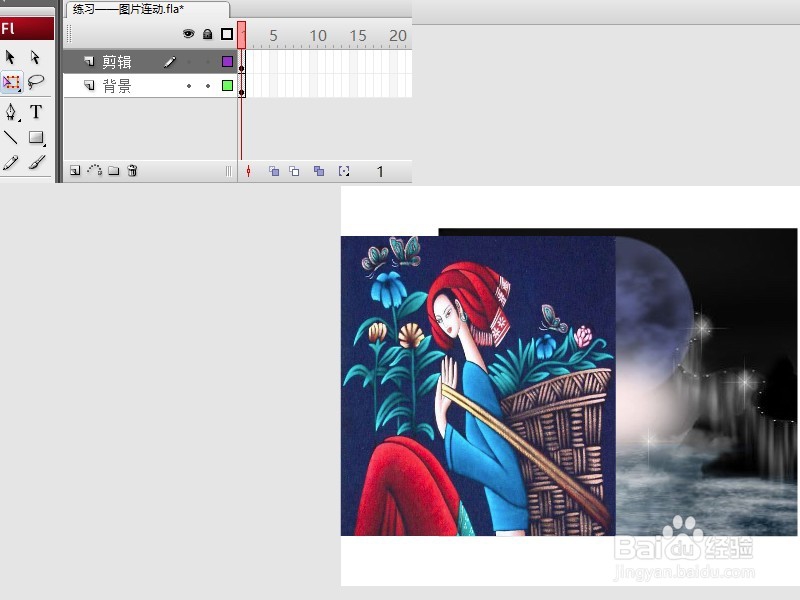Select the Free Transform tool
Image resolution: width=800 pixels, height=600 pixels.
coord(12,82)
